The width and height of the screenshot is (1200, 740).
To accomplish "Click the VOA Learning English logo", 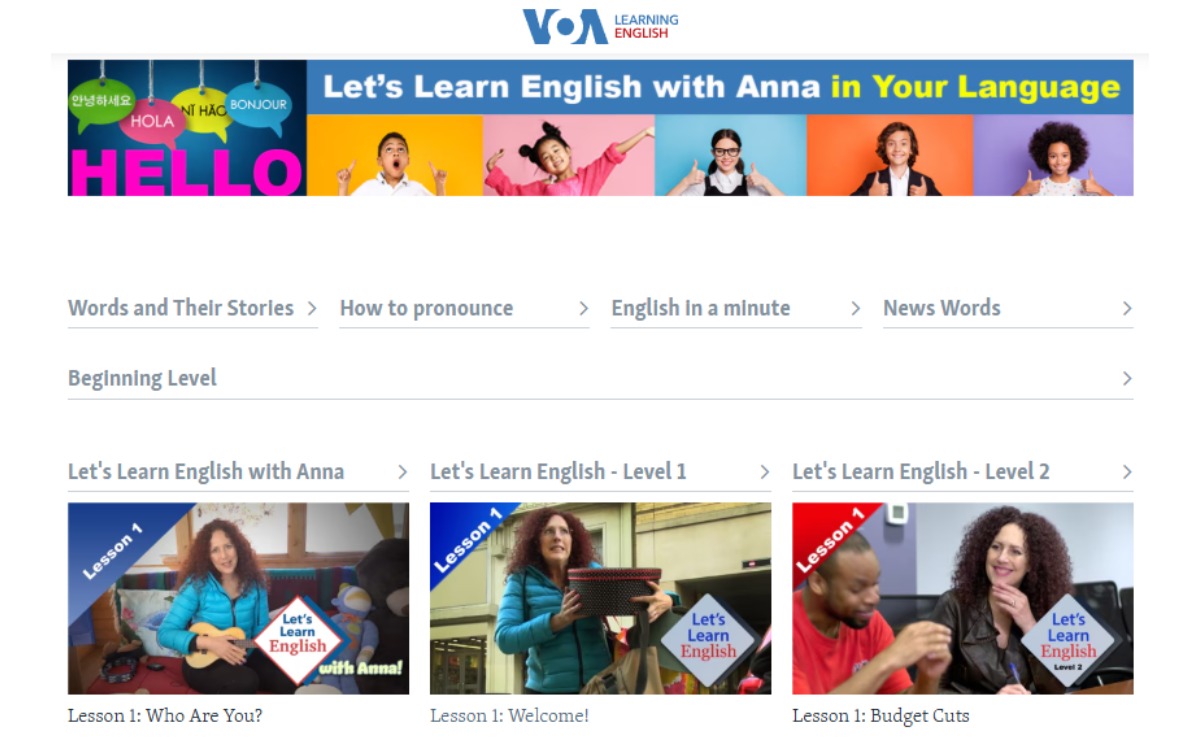I will 598,25.
